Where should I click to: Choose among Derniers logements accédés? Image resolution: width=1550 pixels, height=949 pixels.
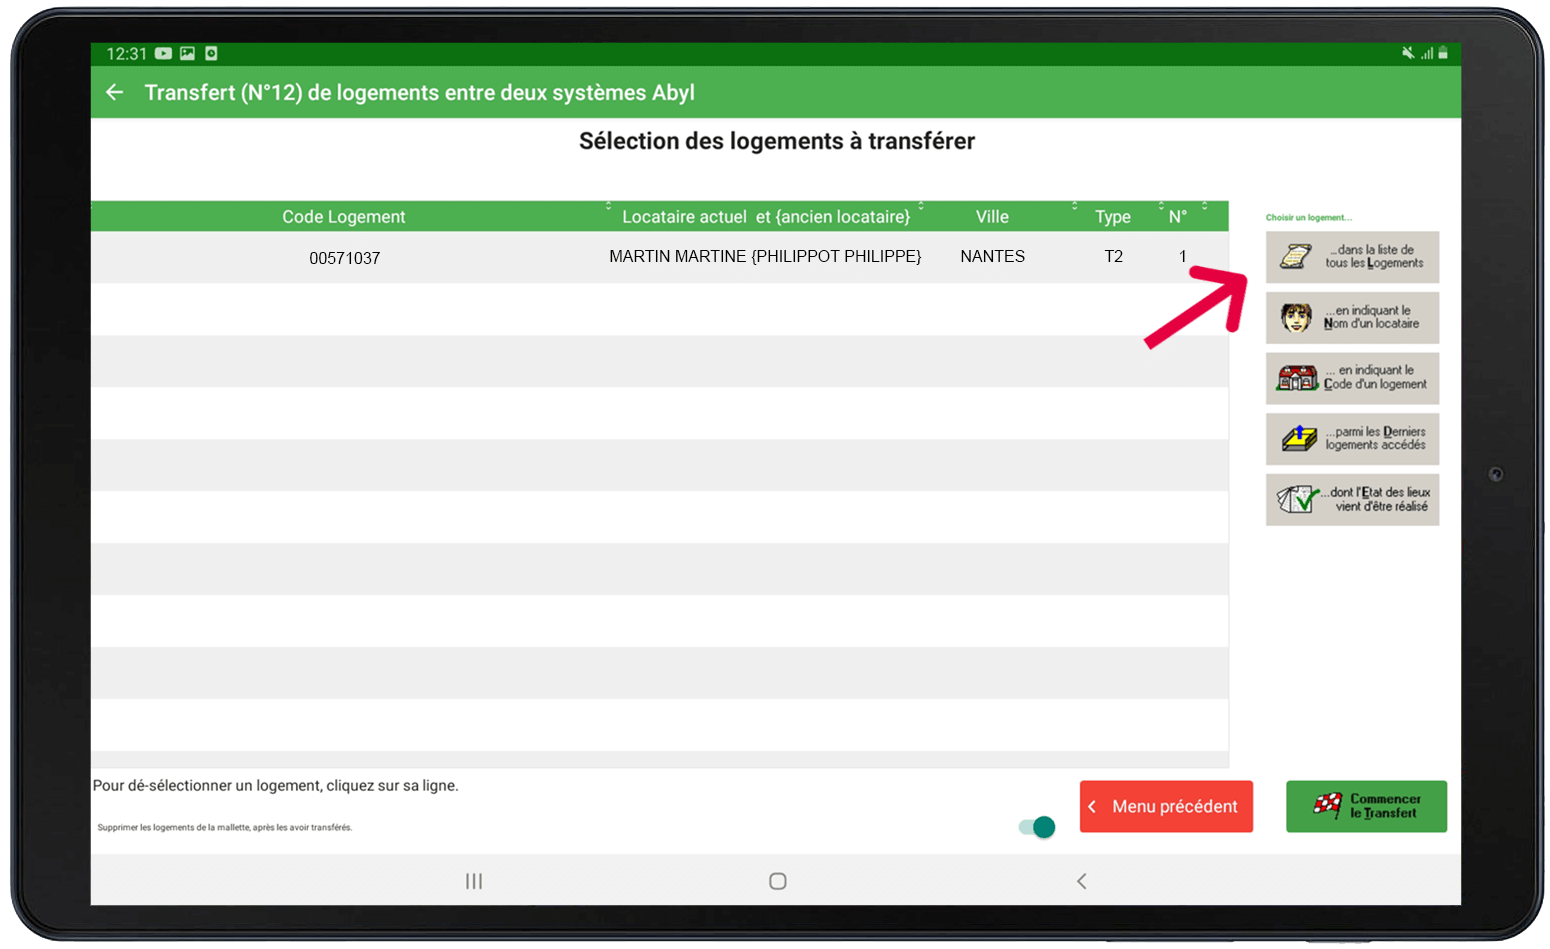click(x=1352, y=439)
